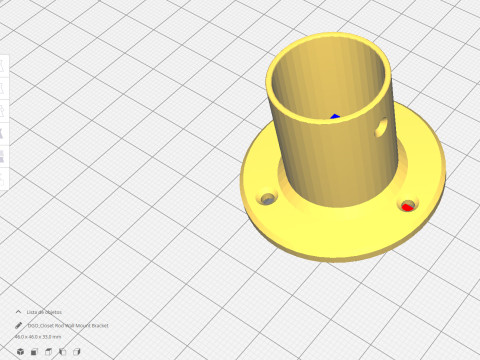Open the Lista de objetos label
Image resolution: width=480 pixels, height=360 pixels.
click(x=44, y=312)
